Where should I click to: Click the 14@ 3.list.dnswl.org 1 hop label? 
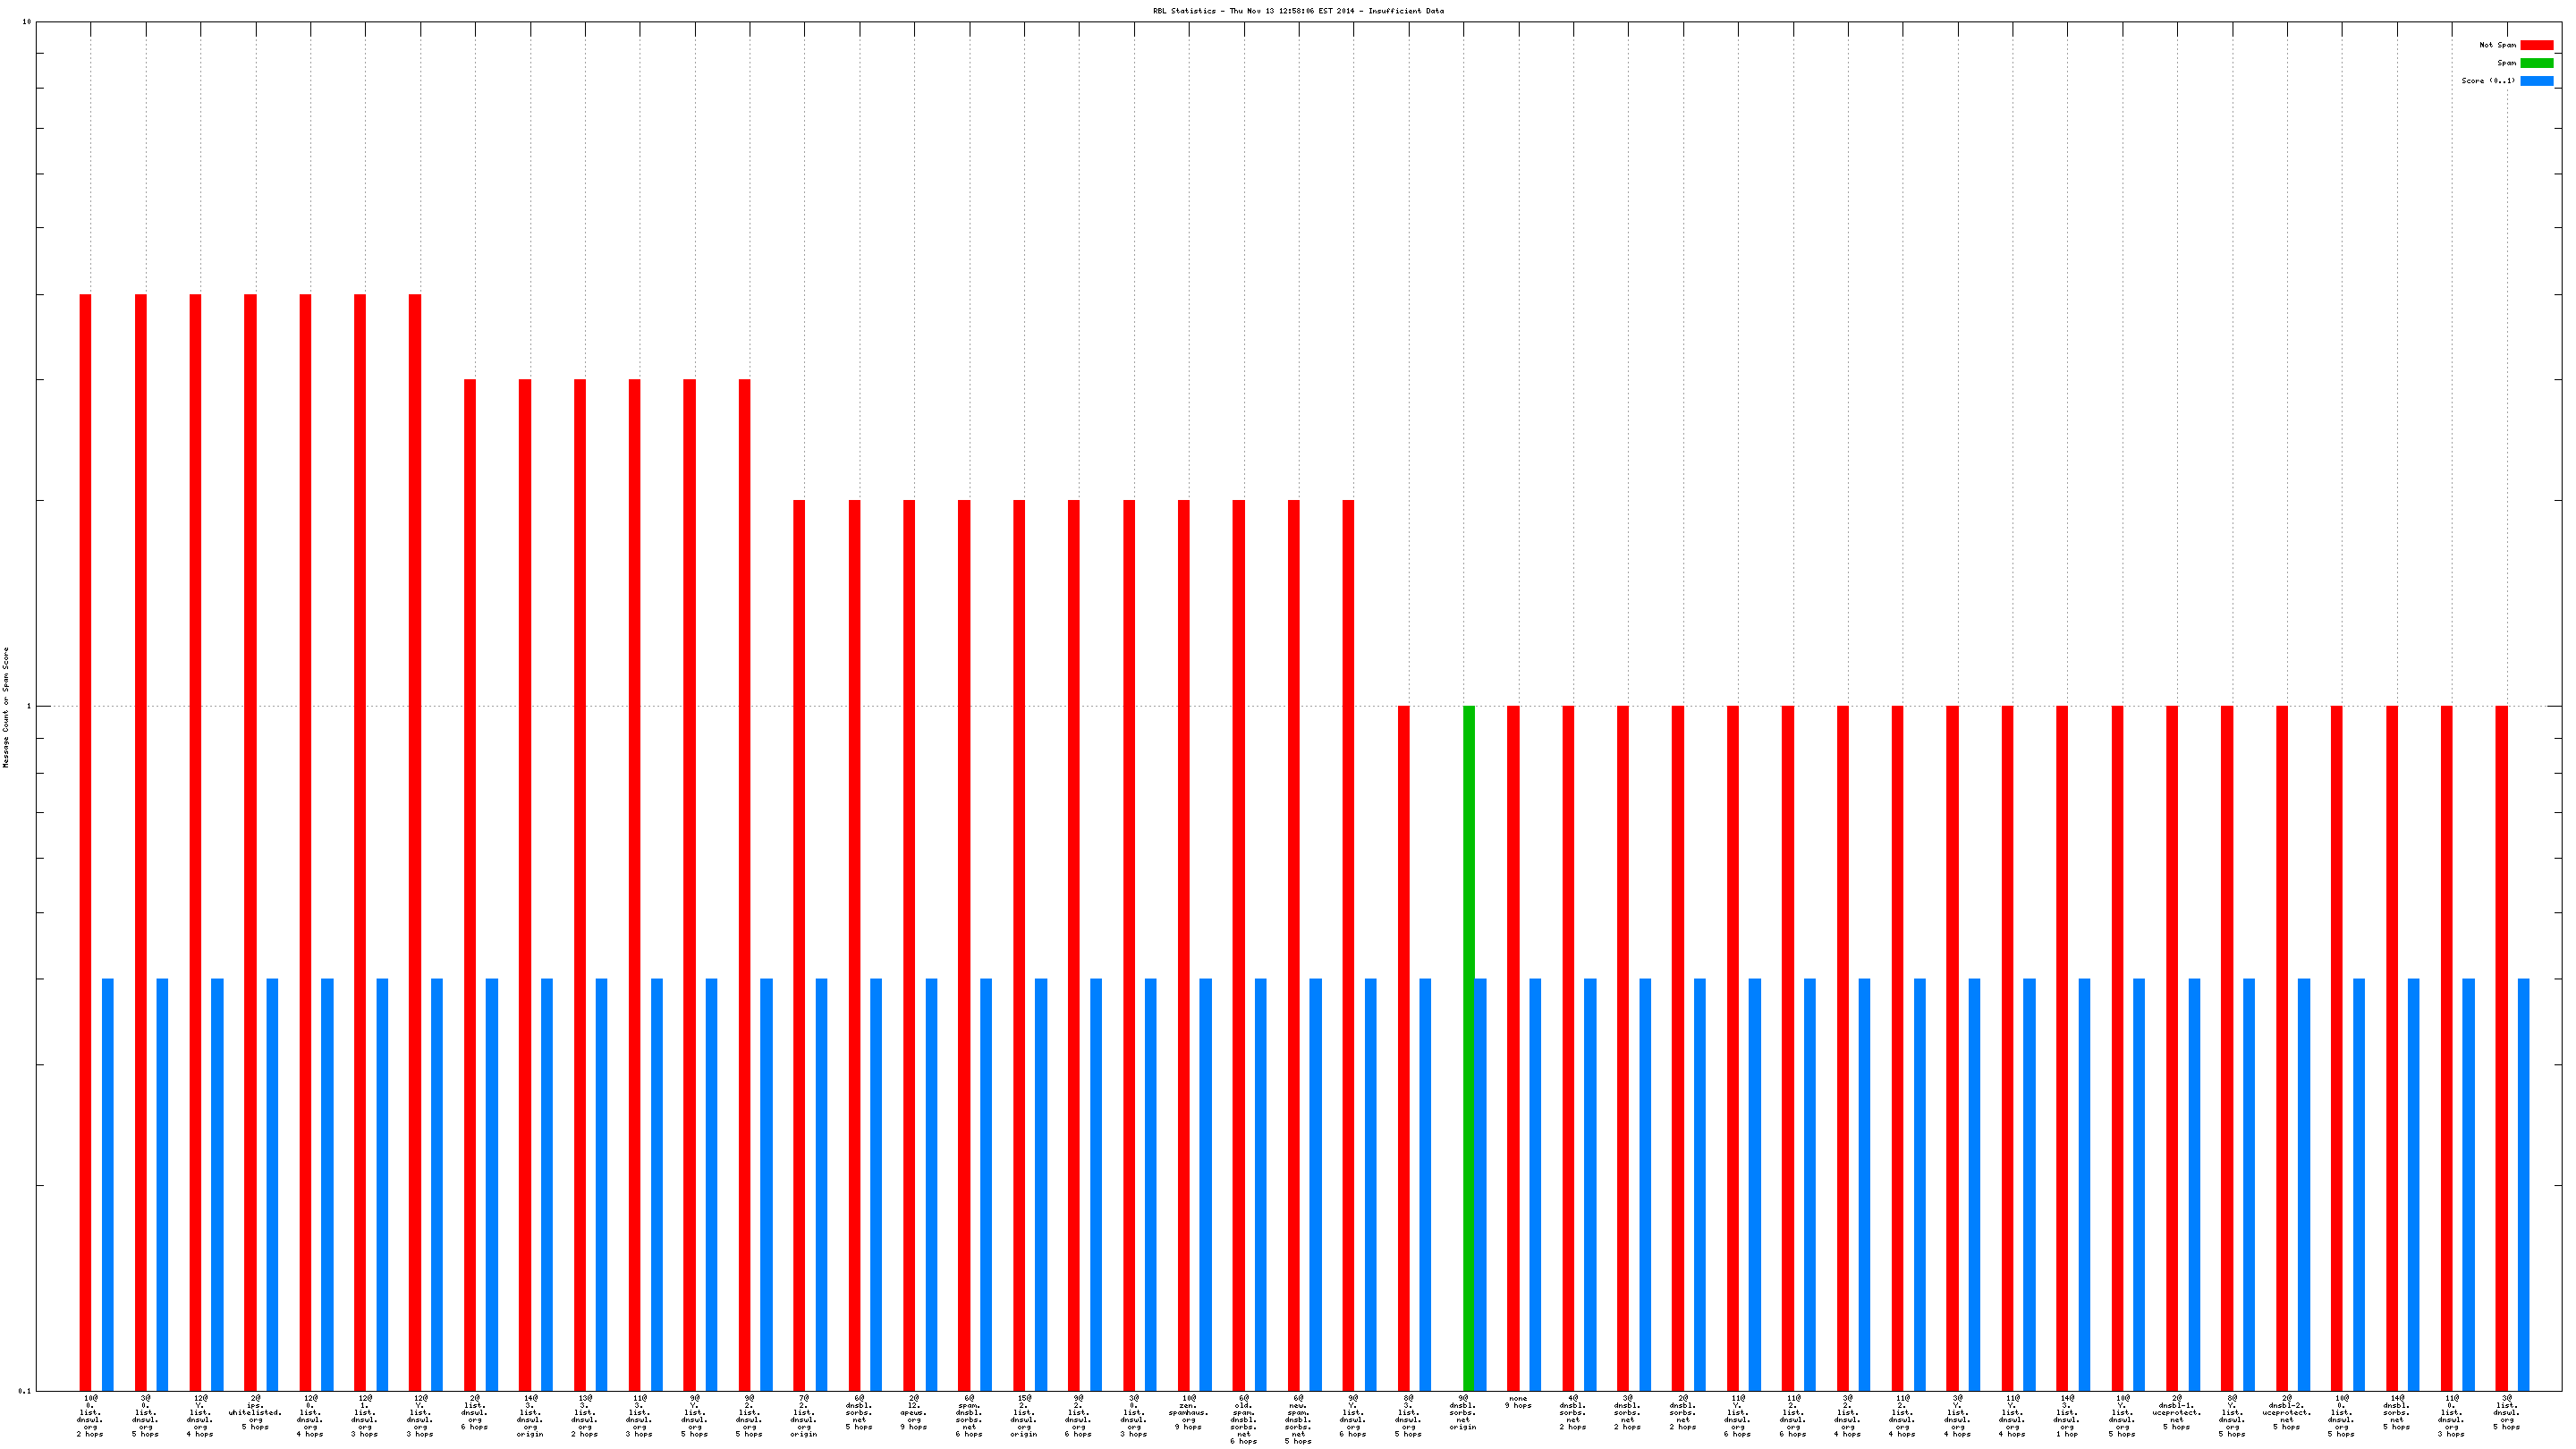pyautogui.click(x=2067, y=1415)
